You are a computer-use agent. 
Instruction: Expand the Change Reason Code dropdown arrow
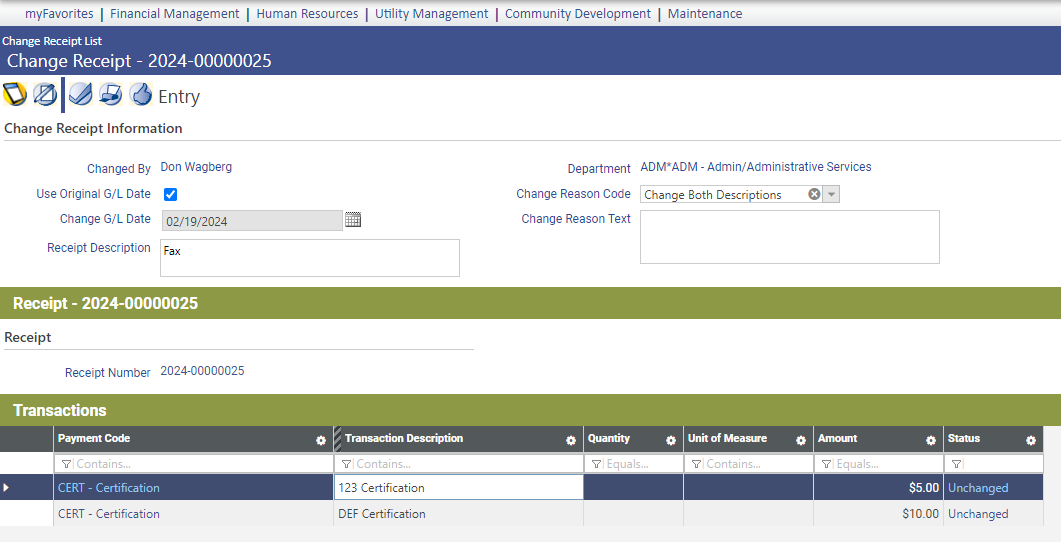[x=832, y=194]
